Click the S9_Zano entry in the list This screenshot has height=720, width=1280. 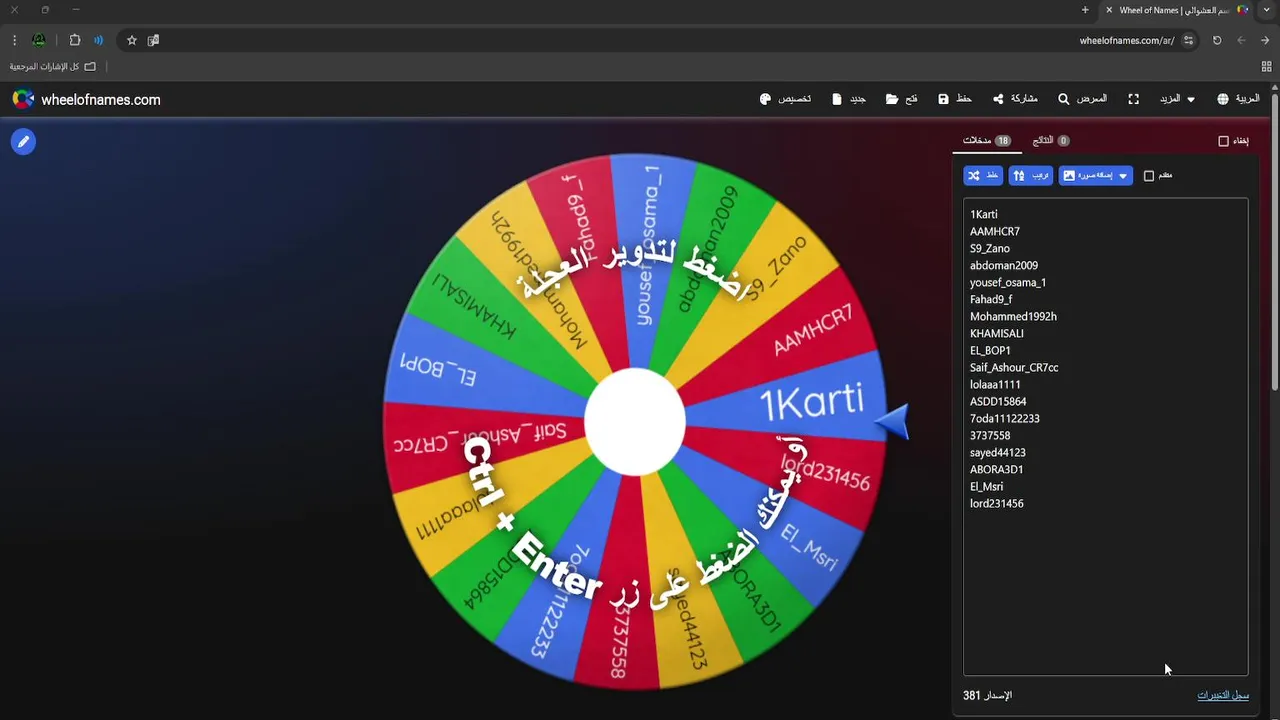point(990,248)
